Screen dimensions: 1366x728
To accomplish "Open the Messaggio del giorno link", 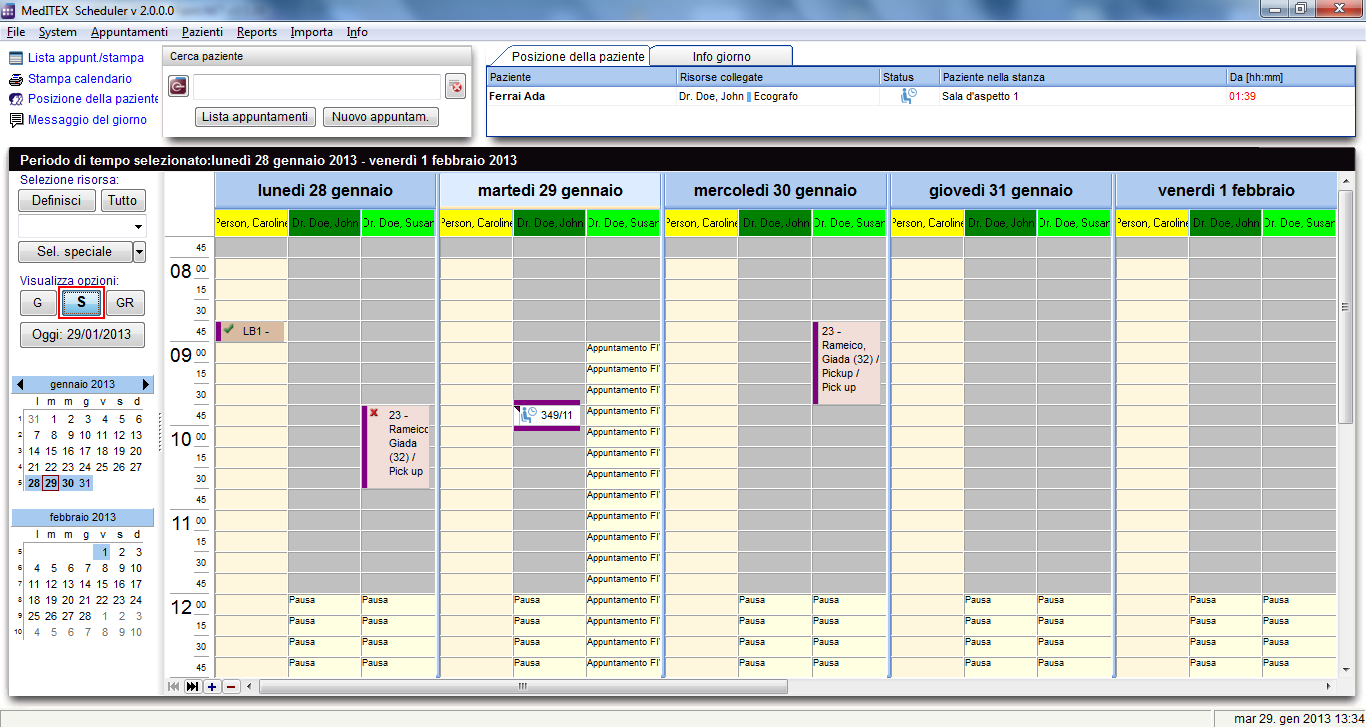I will click(87, 120).
